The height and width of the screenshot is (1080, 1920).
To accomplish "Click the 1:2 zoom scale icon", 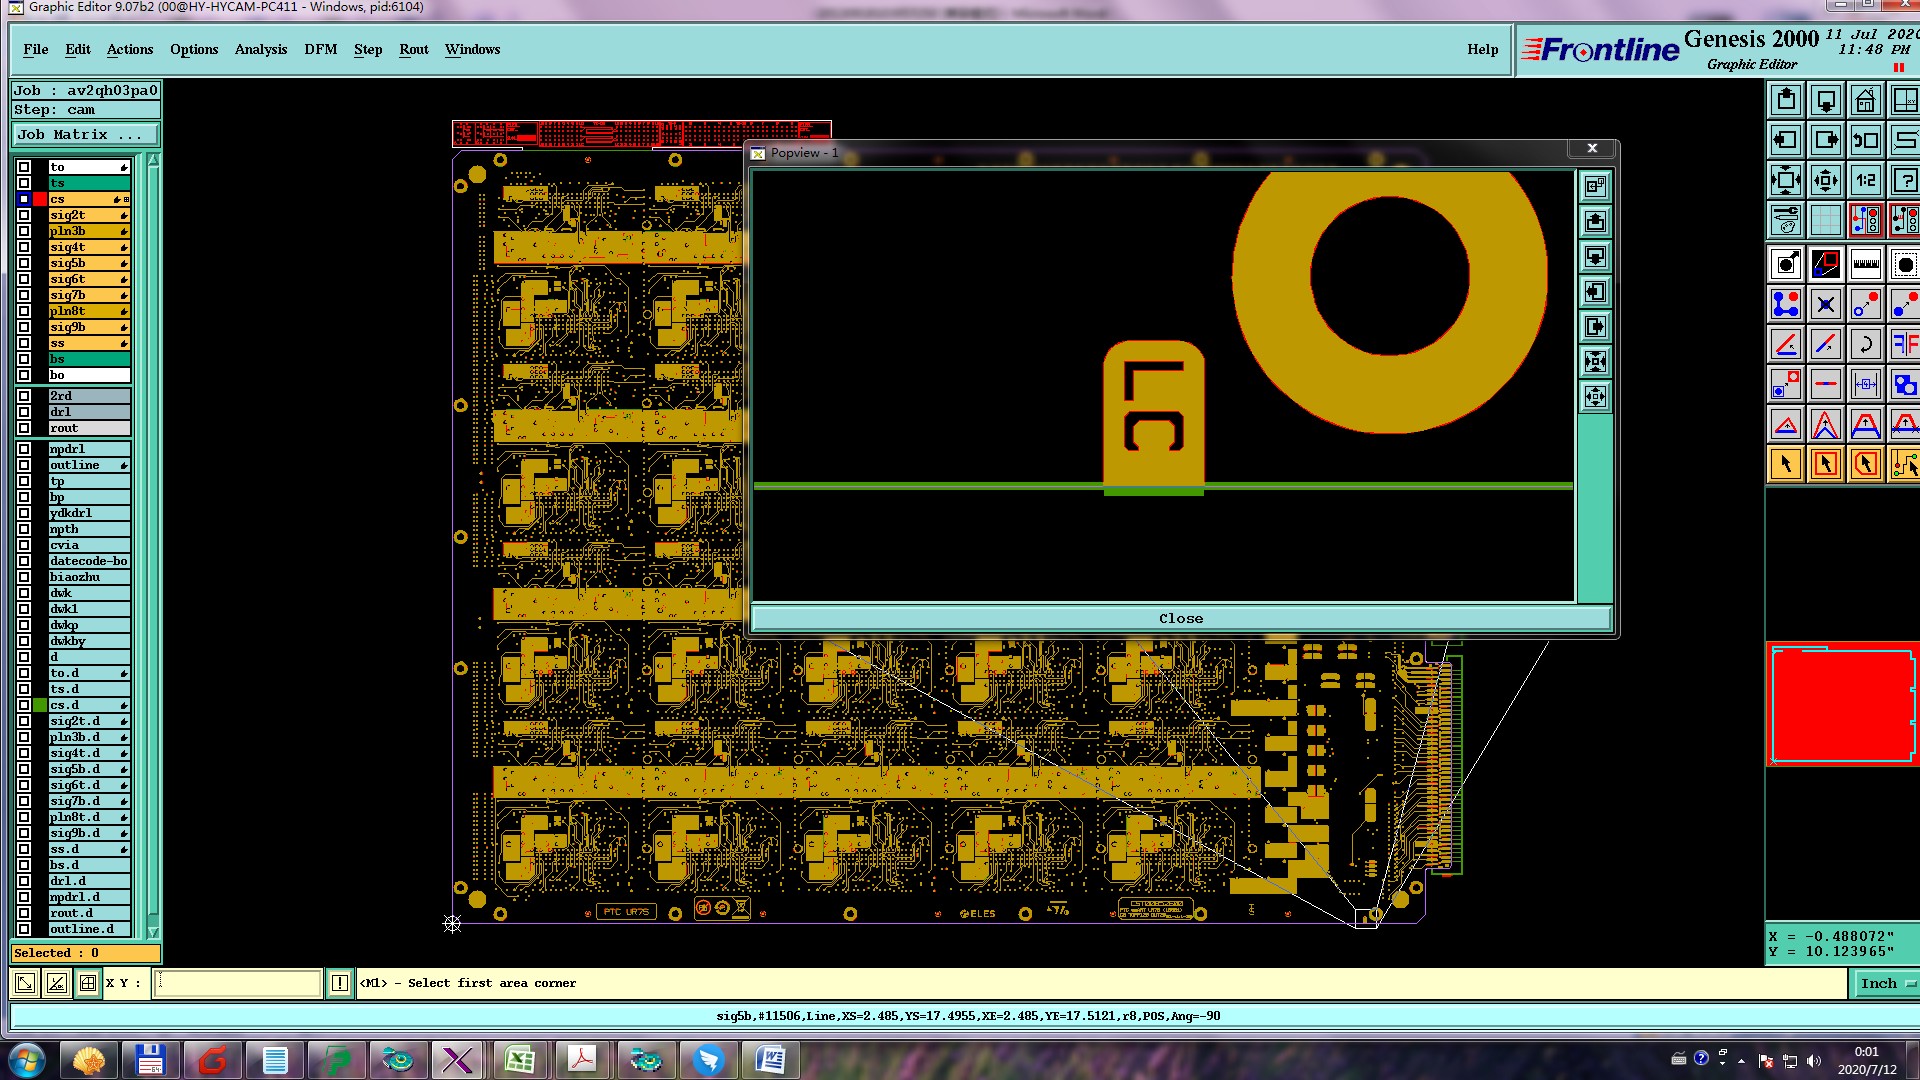I will tap(1865, 180).
